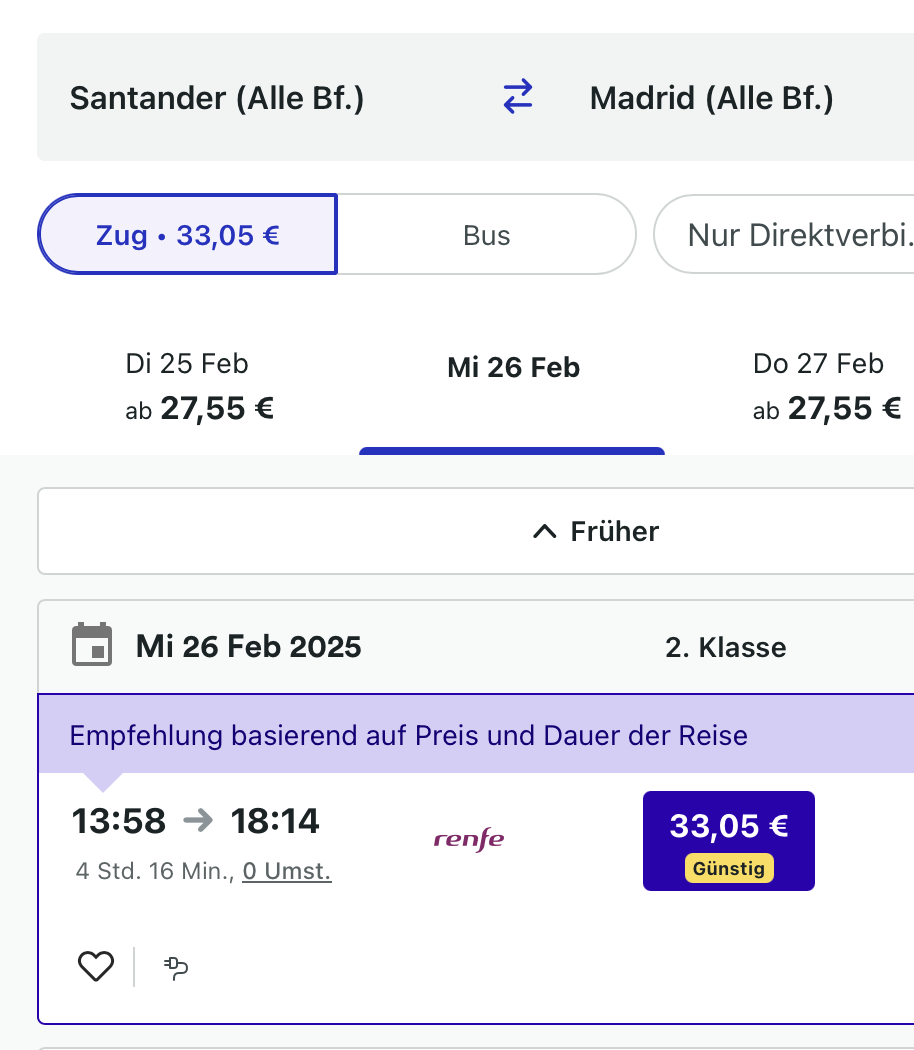
Task: Click the power outlet amenity icon
Action: [x=176, y=967]
